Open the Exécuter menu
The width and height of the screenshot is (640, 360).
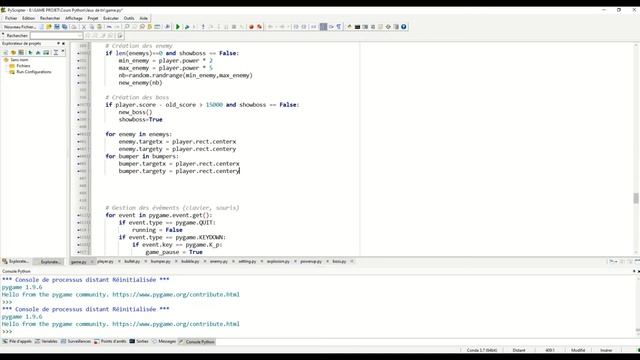click(111, 18)
